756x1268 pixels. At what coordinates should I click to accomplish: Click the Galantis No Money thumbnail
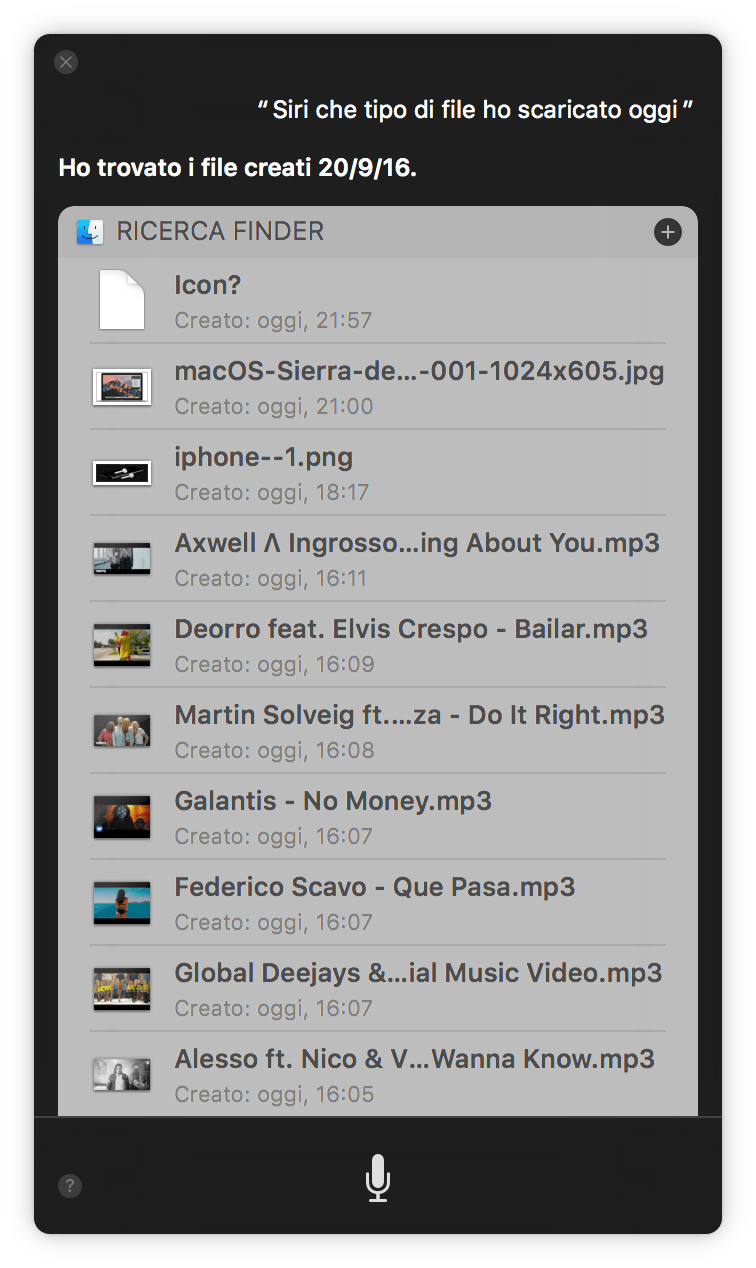coord(122,816)
